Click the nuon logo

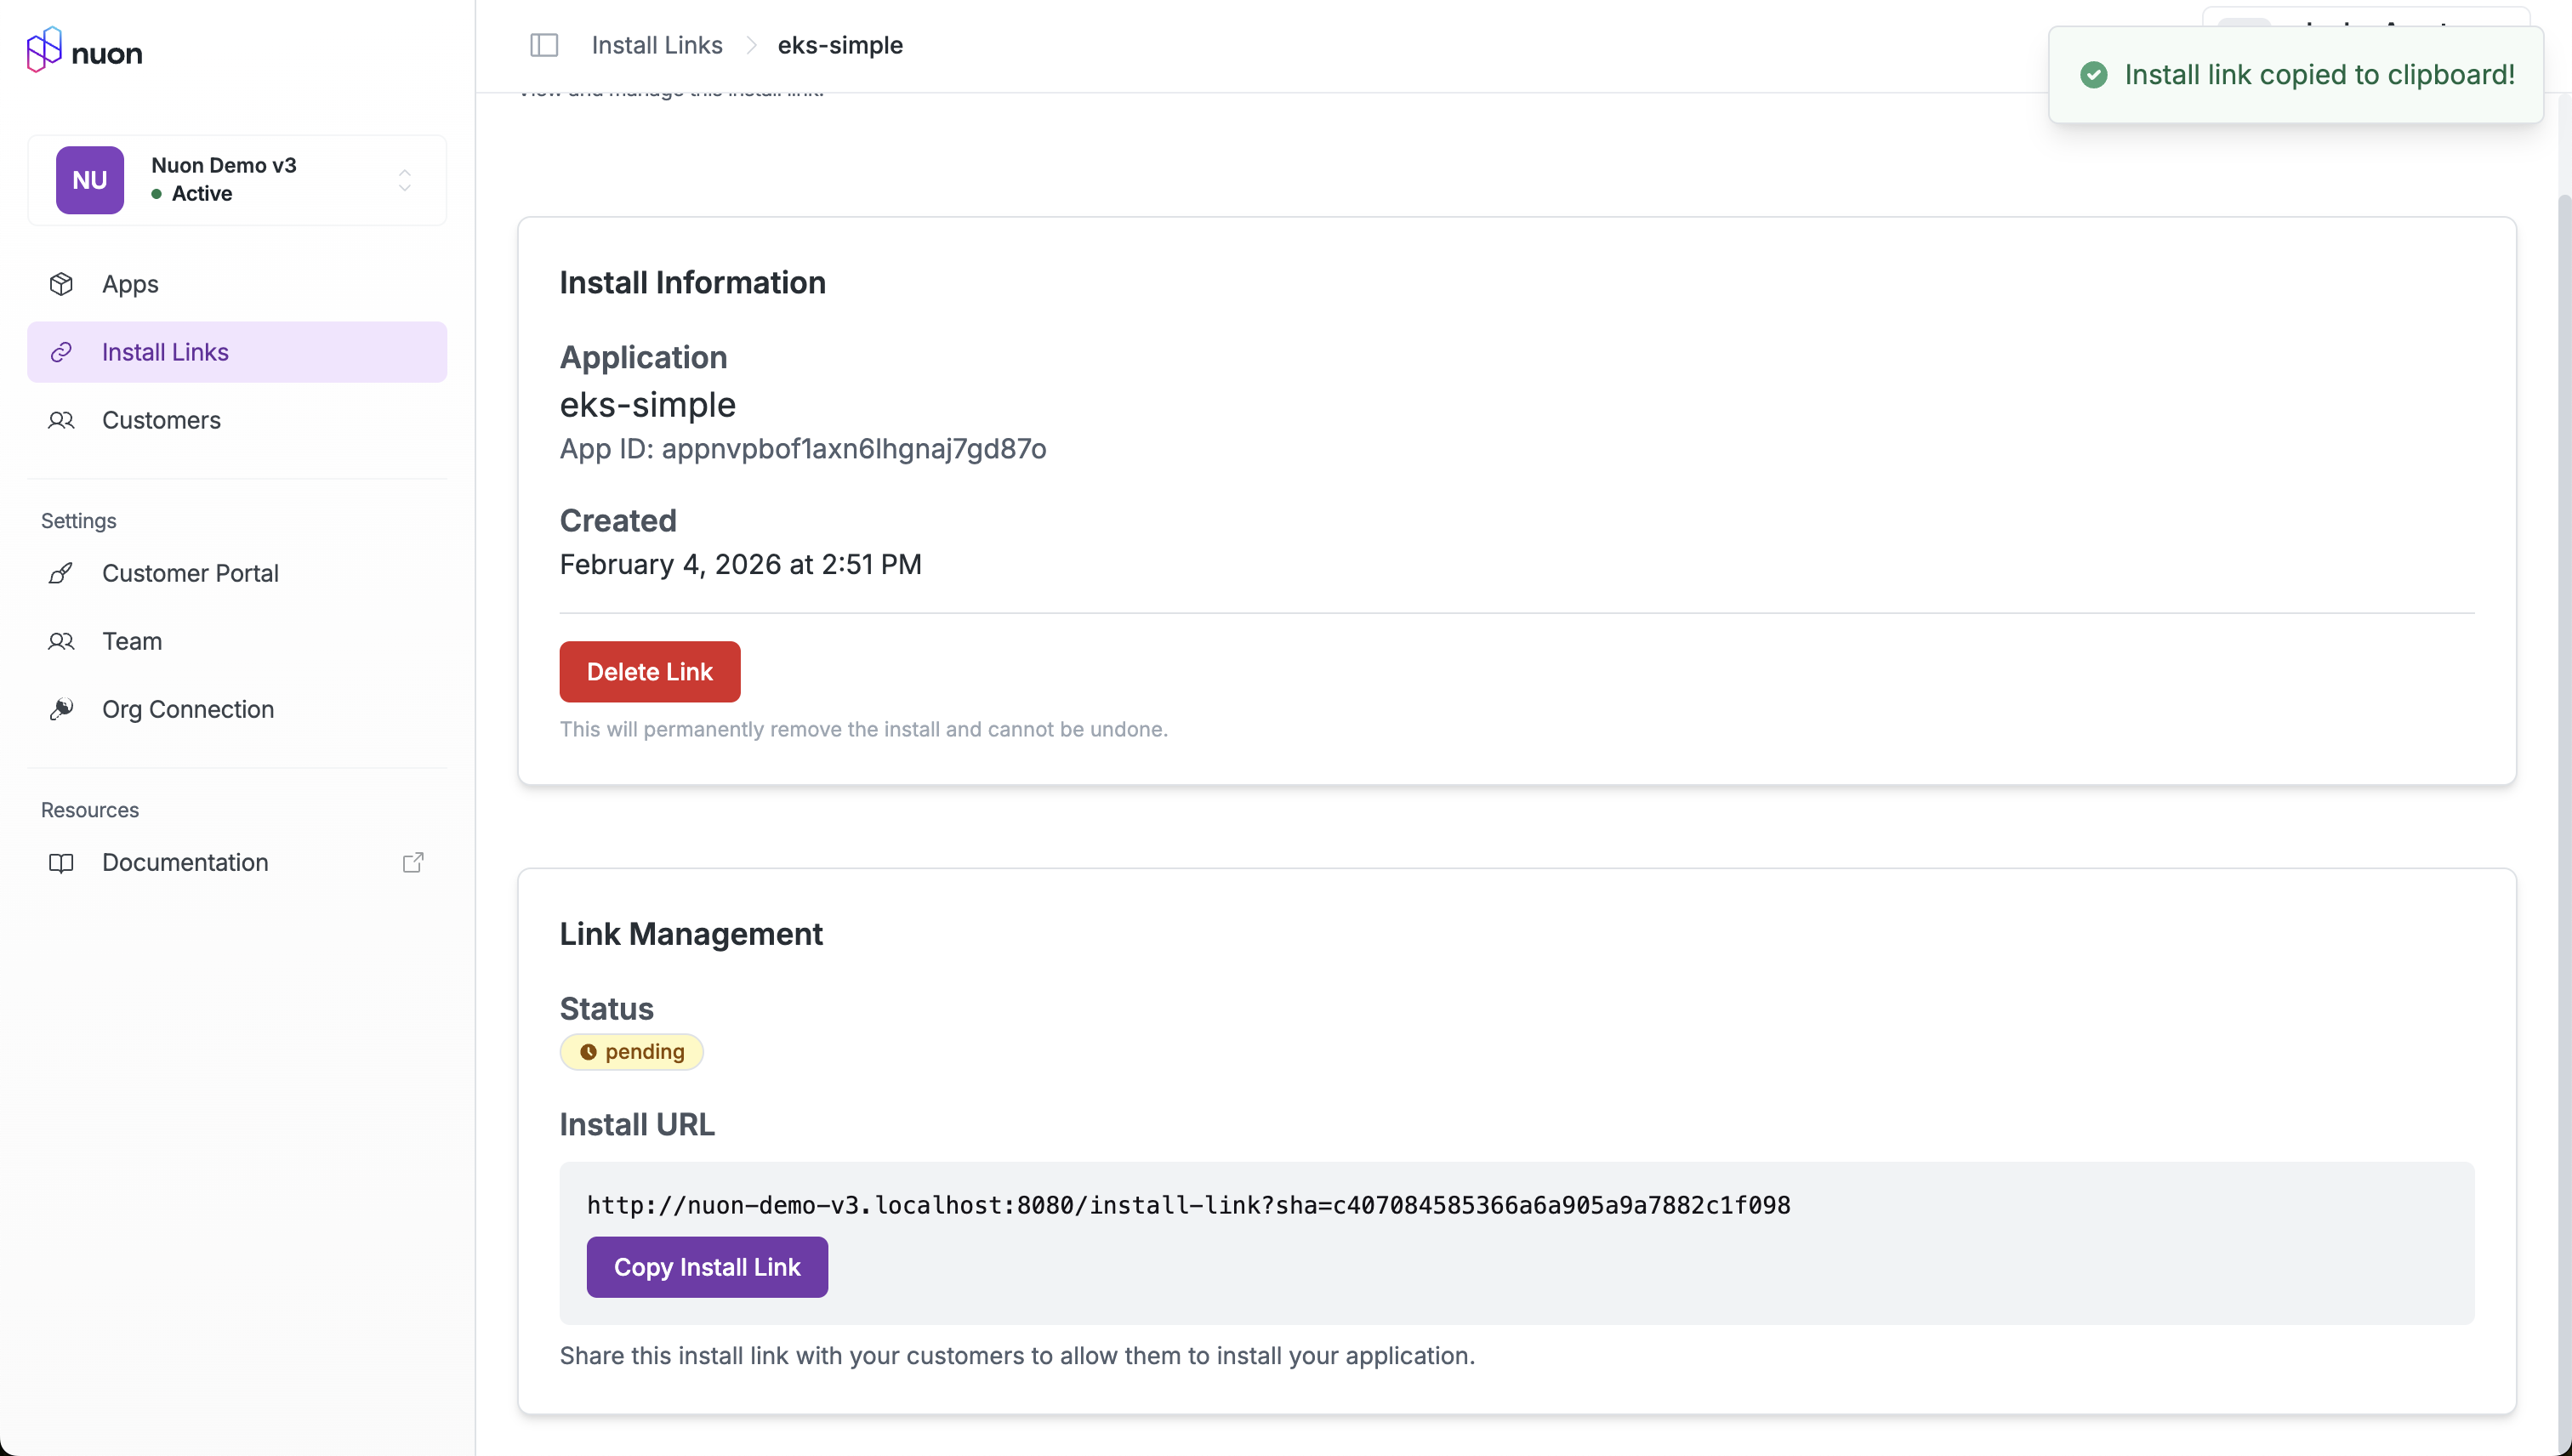click(x=84, y=50)
